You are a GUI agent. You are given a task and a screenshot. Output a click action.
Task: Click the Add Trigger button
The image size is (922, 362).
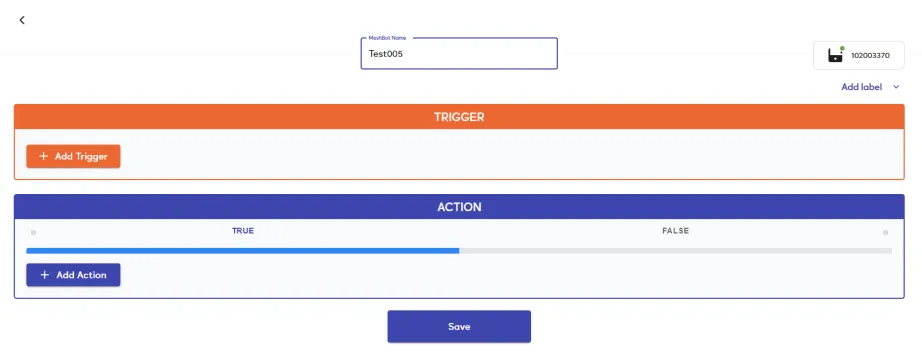[x=74, y=156]
